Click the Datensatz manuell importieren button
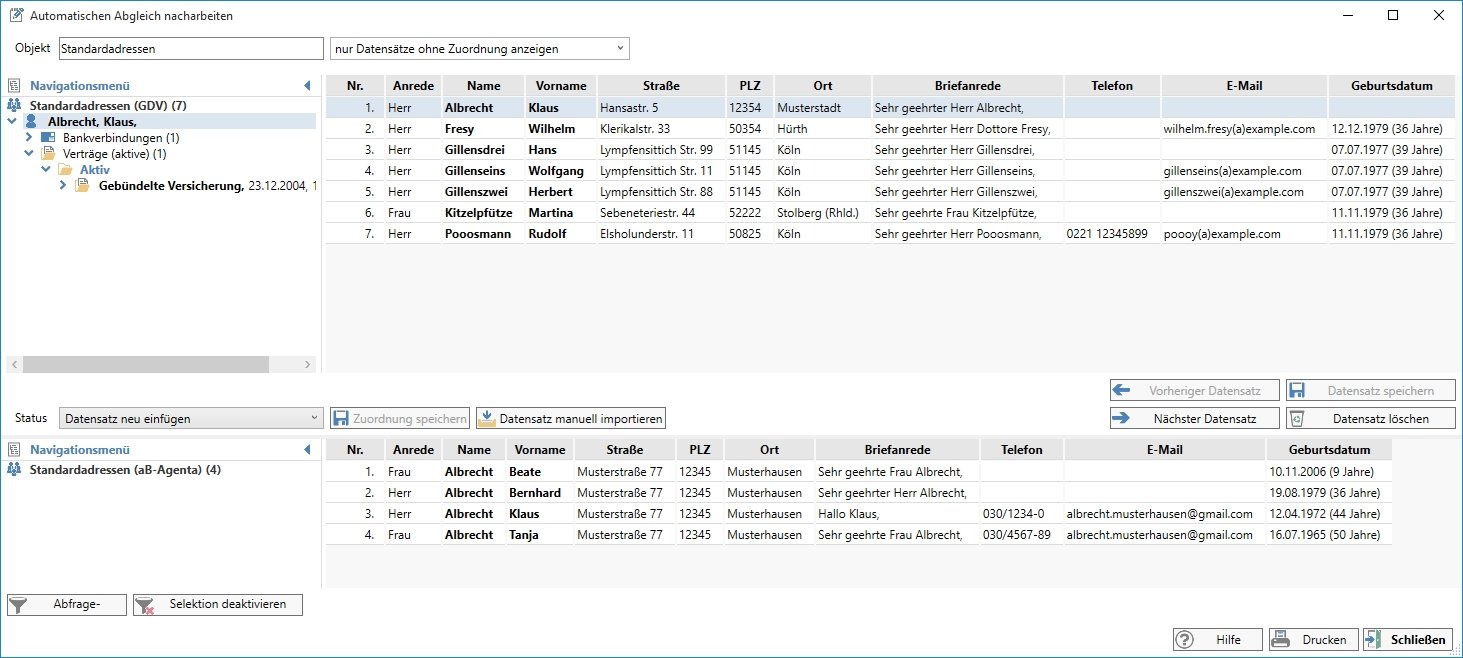Screen dimensions: 1463x658 tap(571, 419)
